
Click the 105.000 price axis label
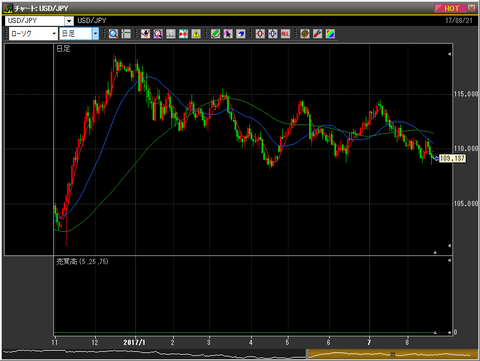(x=466, y=204)
